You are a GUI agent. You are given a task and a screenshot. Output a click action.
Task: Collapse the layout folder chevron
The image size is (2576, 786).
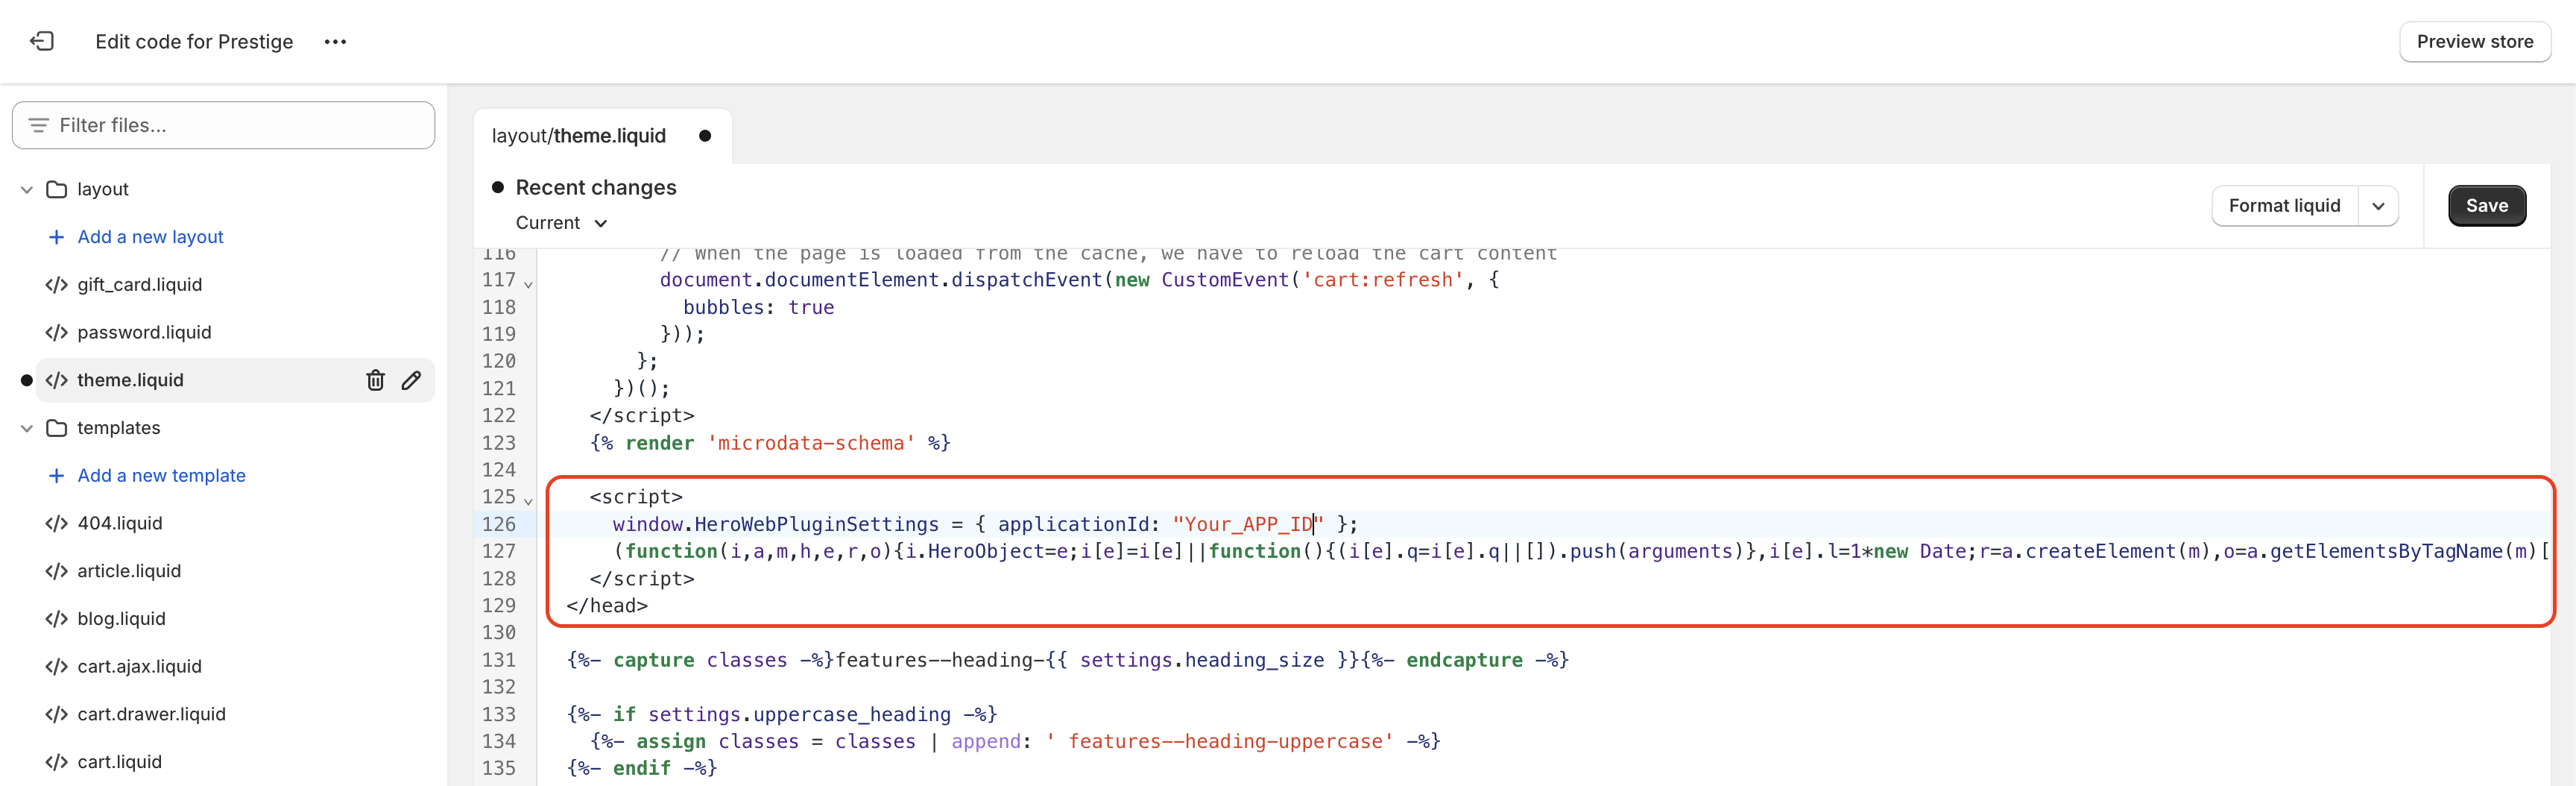coord(27,189)
